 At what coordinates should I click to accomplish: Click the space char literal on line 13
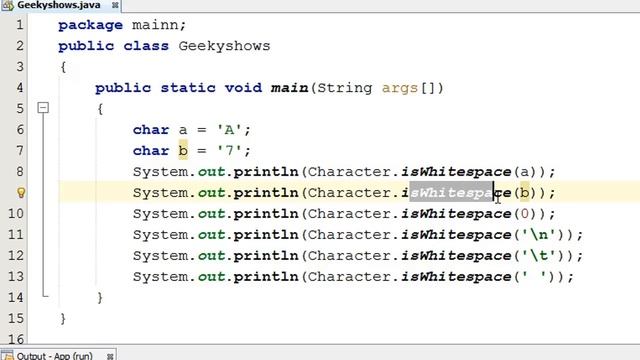[534, 277]
